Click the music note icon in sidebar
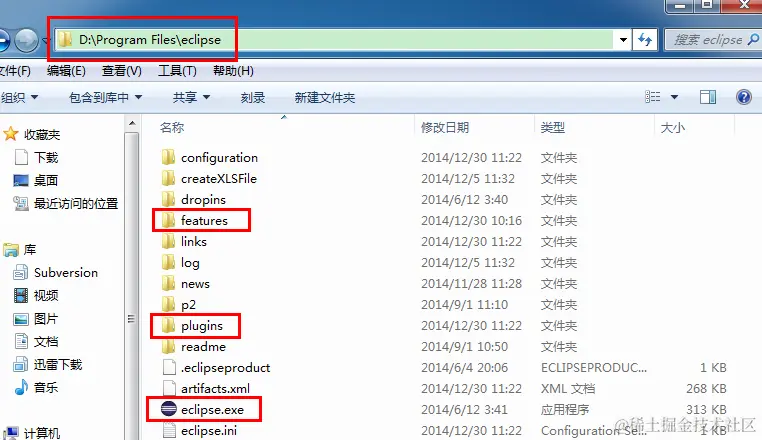The width and height of the screenshot is (762, 440). pos(21,387)
